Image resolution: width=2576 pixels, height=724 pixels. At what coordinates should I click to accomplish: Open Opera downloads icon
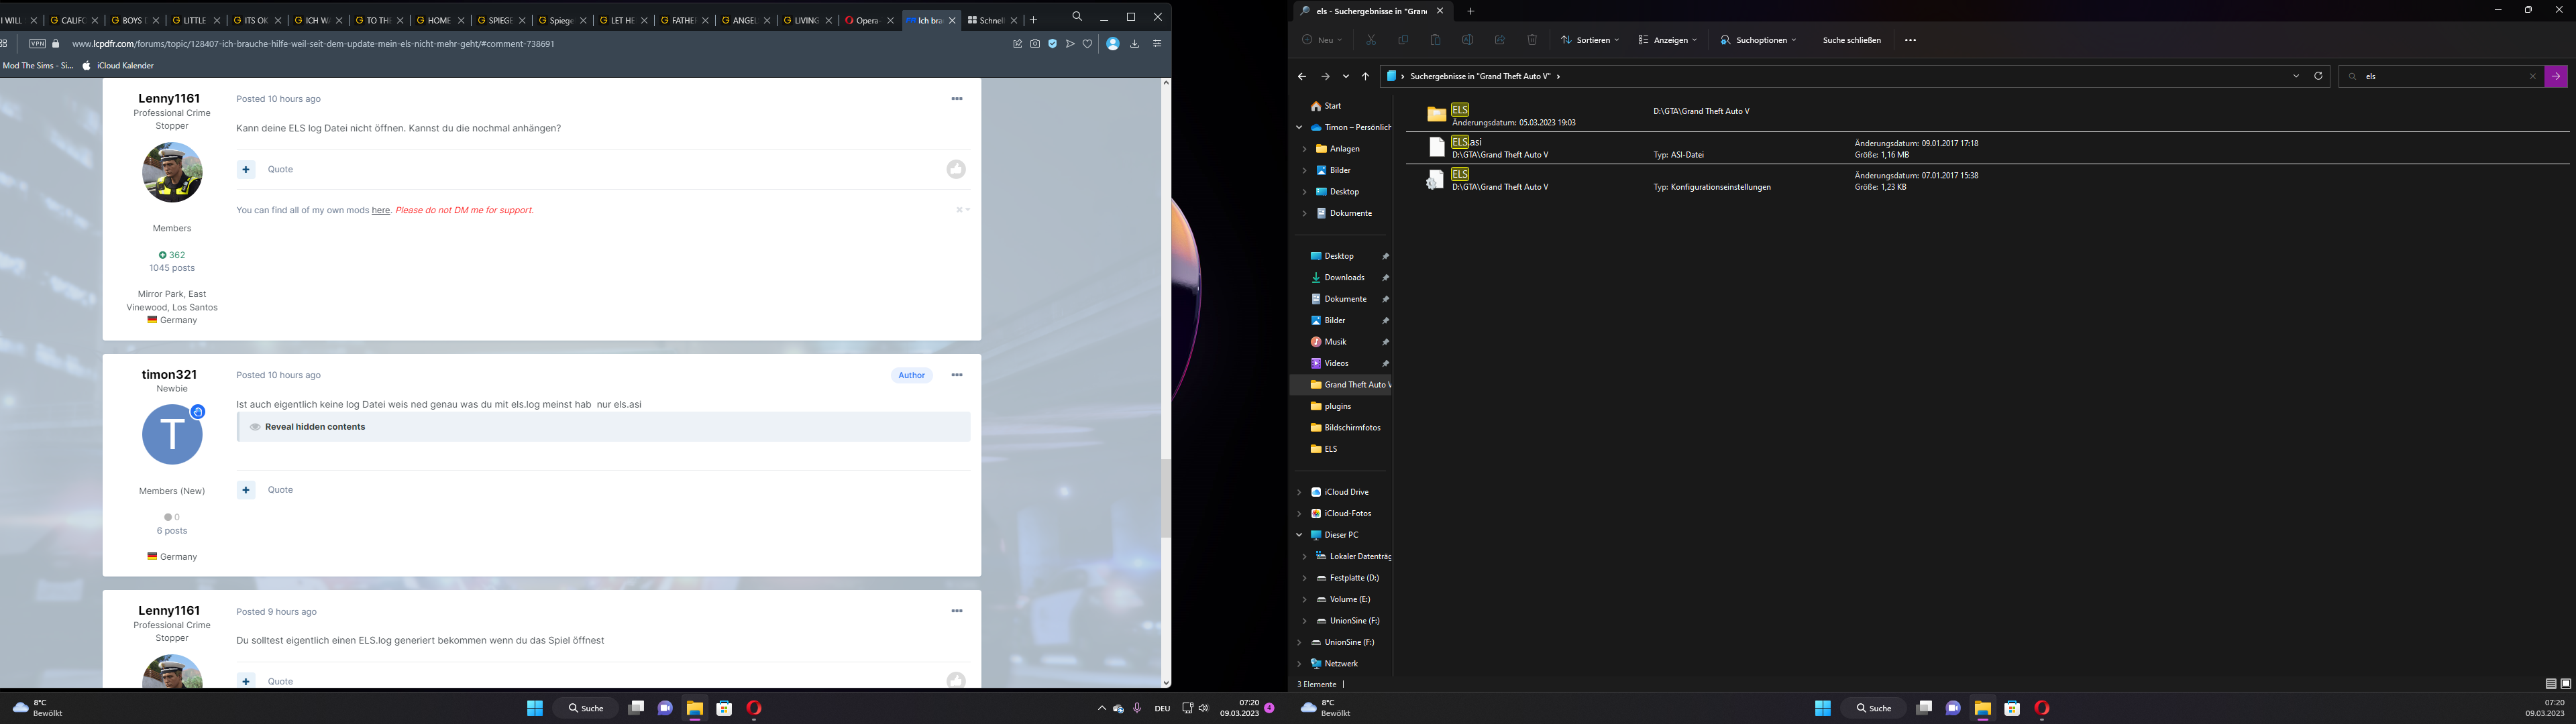point(1134,44)
